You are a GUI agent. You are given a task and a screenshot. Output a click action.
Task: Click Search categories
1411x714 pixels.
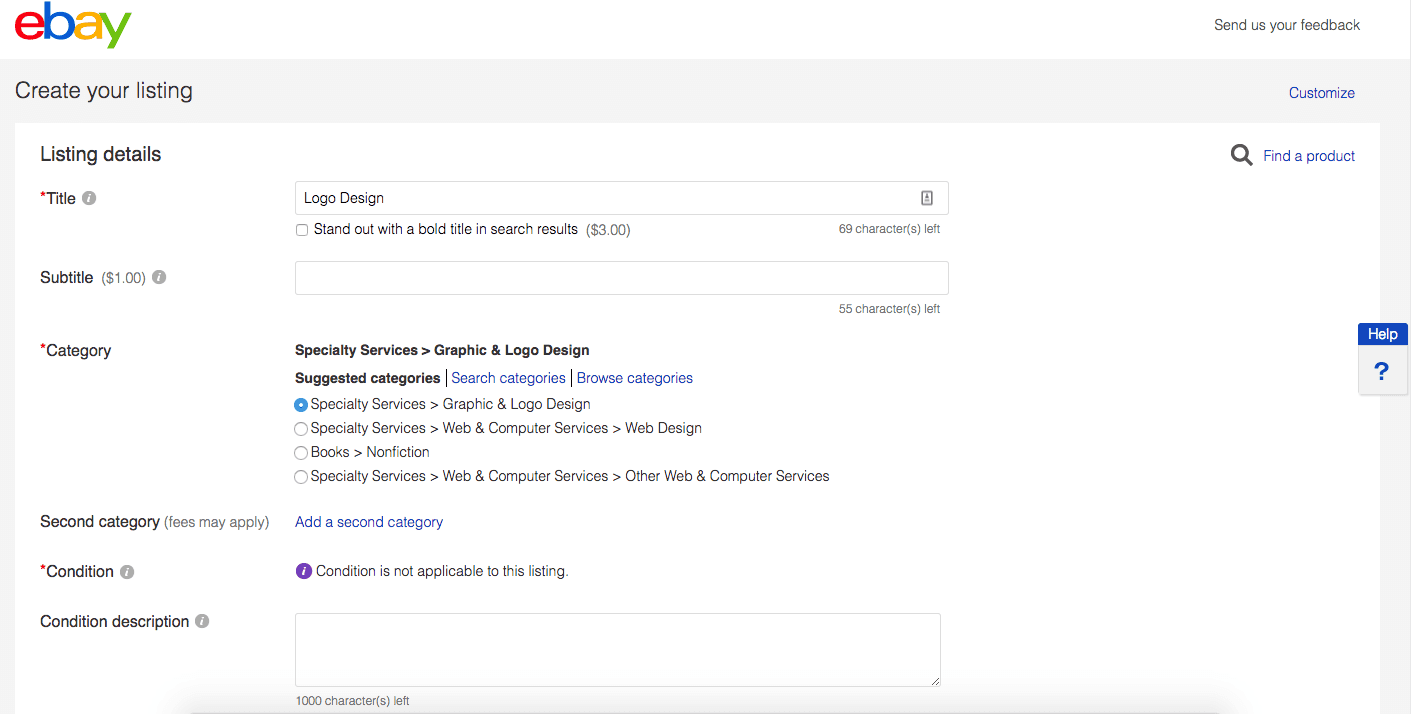[508, 377]
